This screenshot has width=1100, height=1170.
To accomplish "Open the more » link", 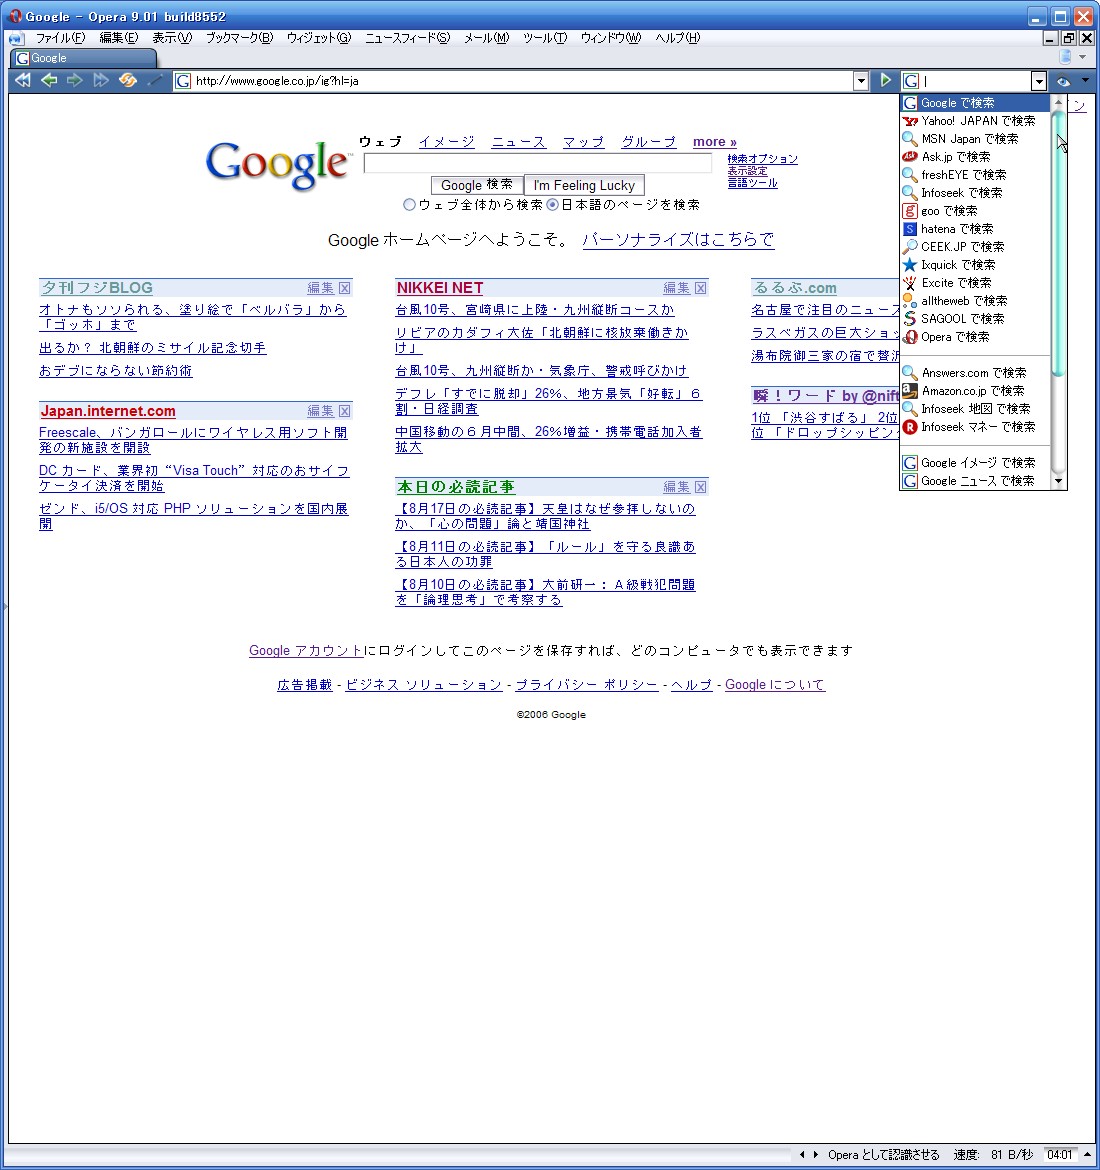I will click(x=714, y=142).
